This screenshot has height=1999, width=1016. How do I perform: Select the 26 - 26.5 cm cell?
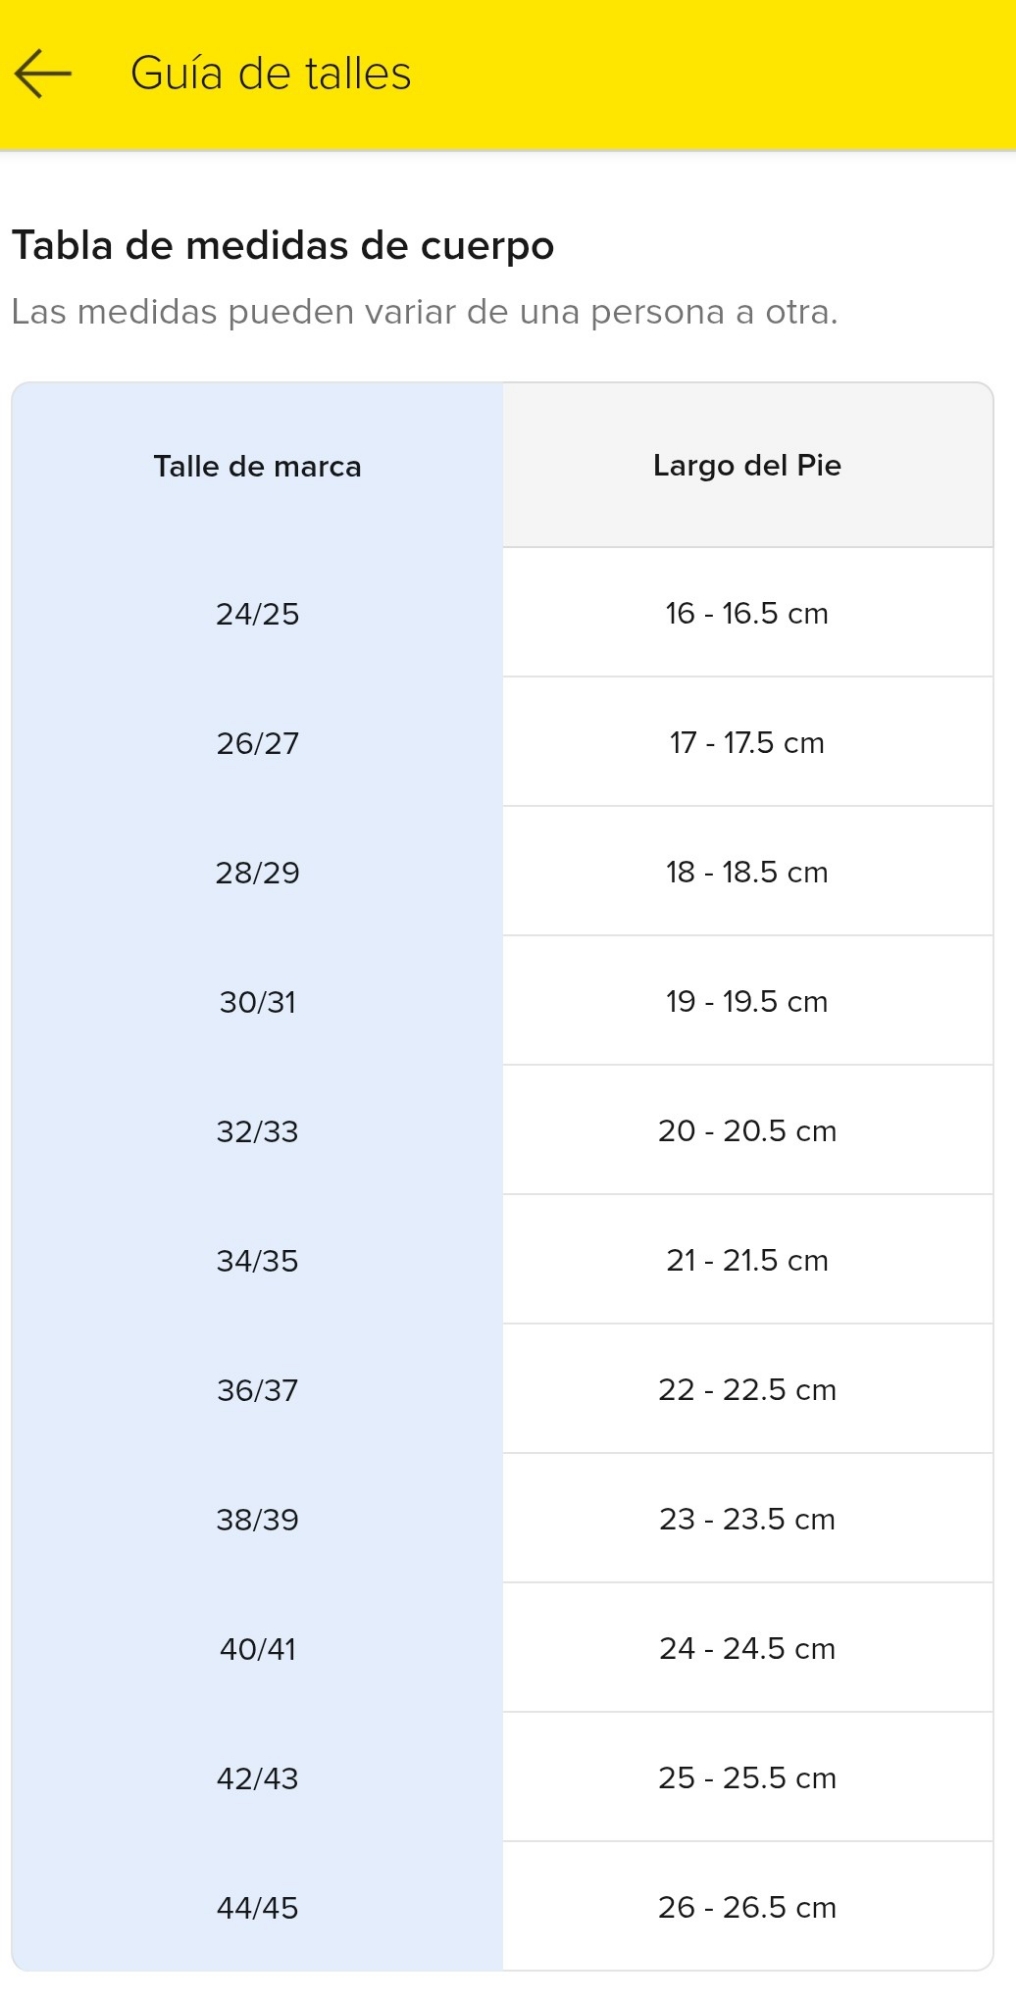coord(747,1907)
